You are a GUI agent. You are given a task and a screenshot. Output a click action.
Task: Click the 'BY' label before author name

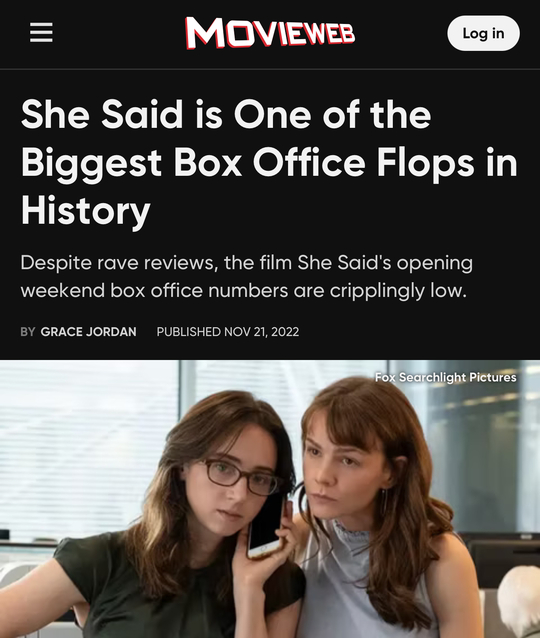[28, 332]
